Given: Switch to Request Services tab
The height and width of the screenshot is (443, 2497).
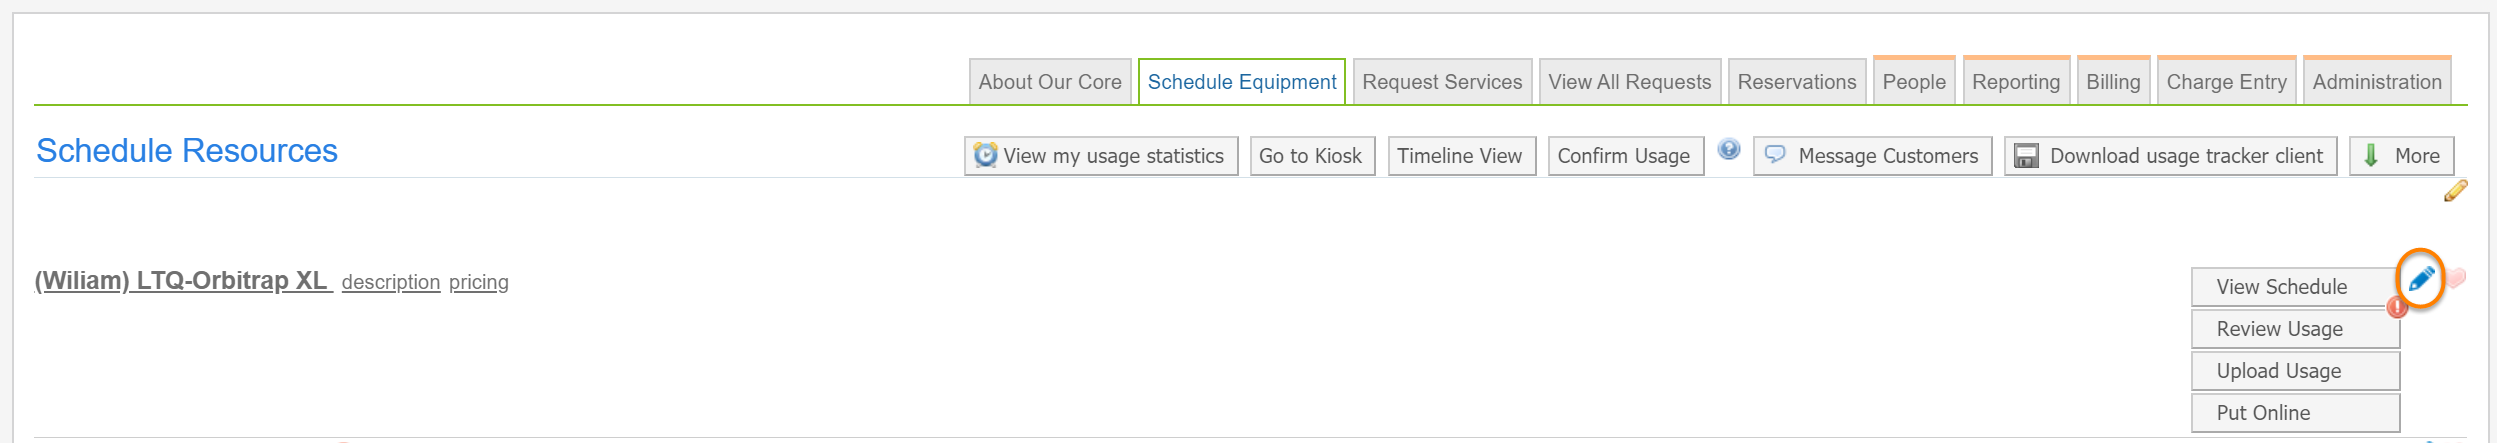Looking at the screenshot, I should pos(1441,82).
